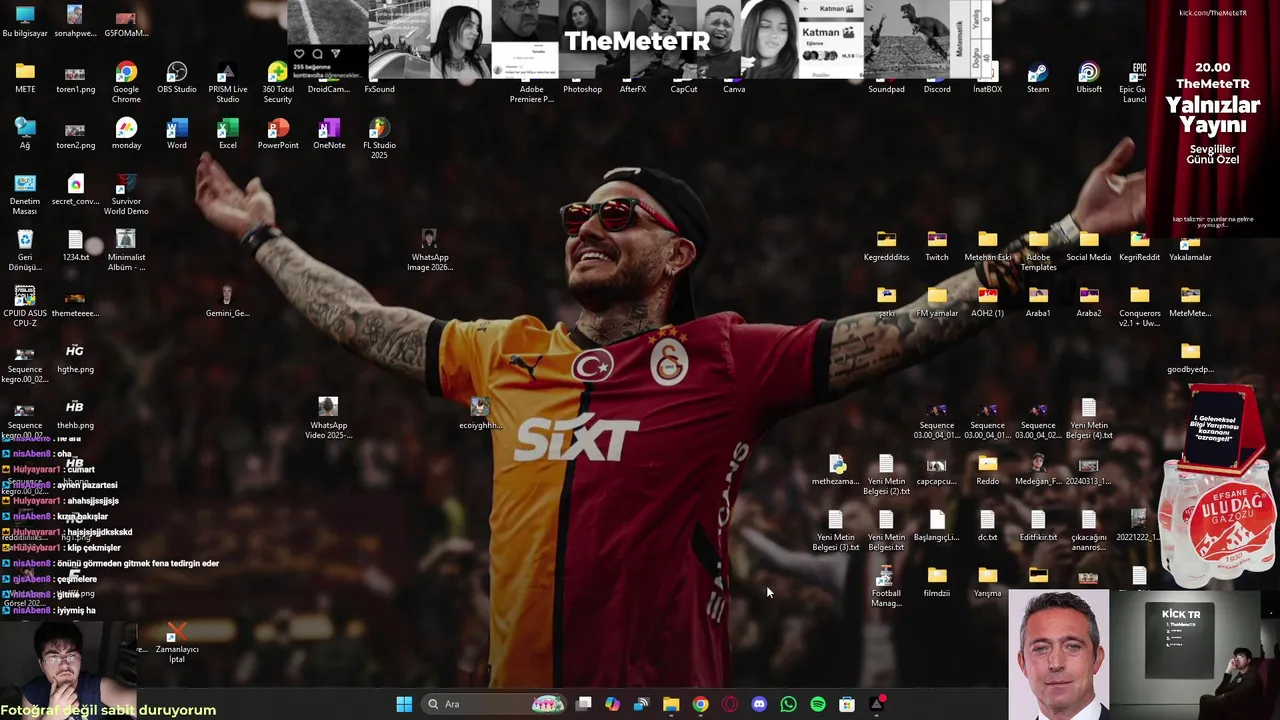The width and height of the screenshot is (1280, 720).
Task: Open Football Manager shortcut
Action: click(886, 586)
